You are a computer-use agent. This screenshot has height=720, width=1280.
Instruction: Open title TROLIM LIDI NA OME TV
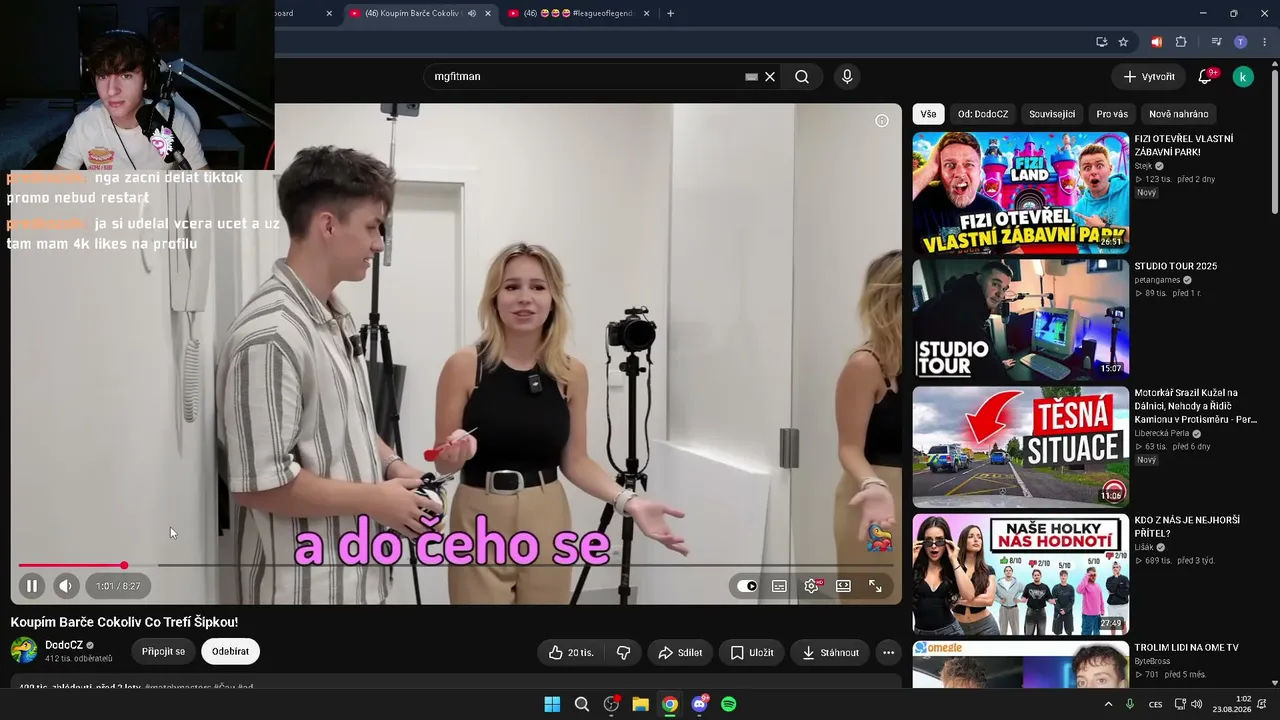click(x=1186, y=648)
